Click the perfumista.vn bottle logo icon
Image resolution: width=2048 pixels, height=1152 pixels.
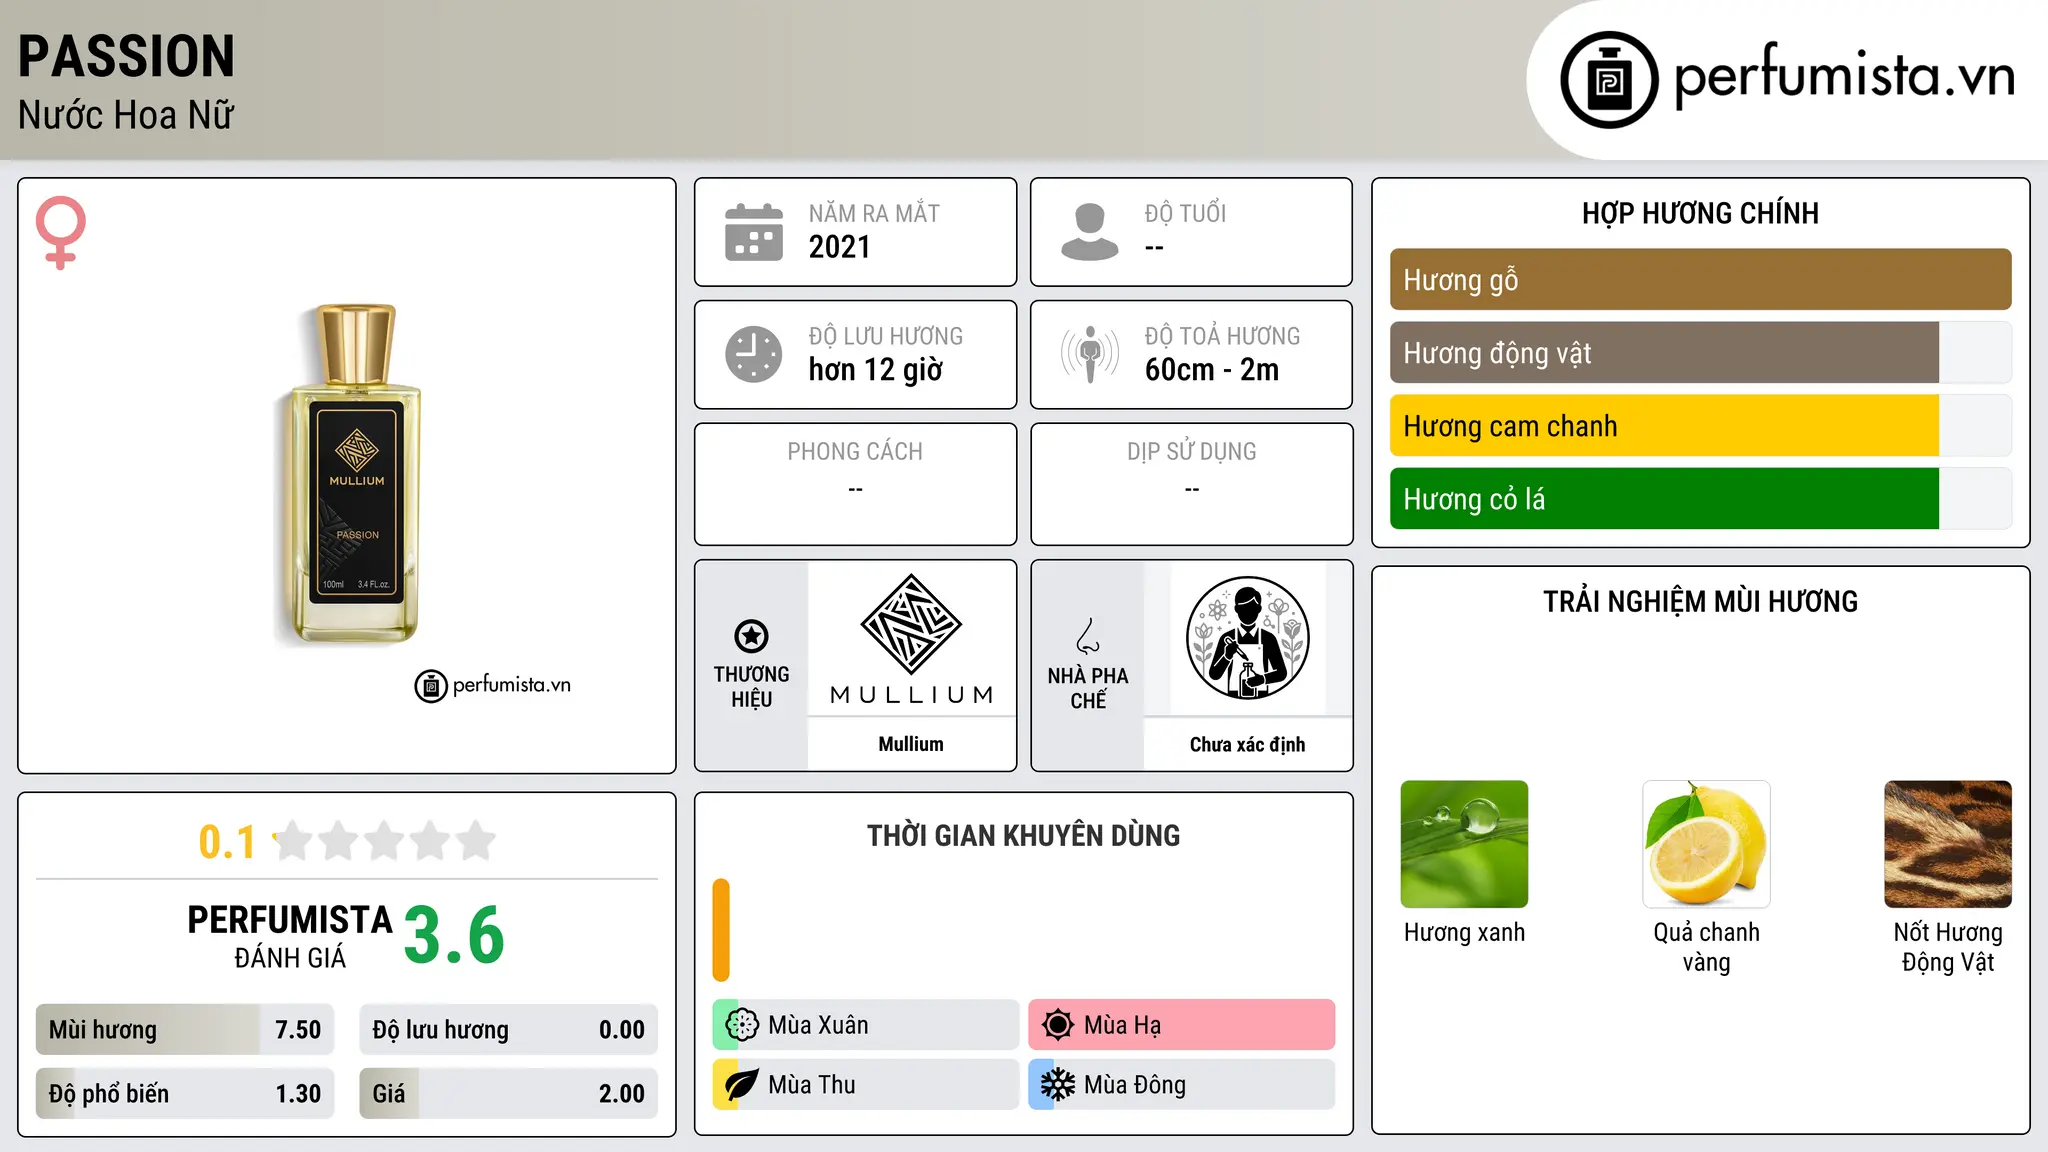(1609, 80)
